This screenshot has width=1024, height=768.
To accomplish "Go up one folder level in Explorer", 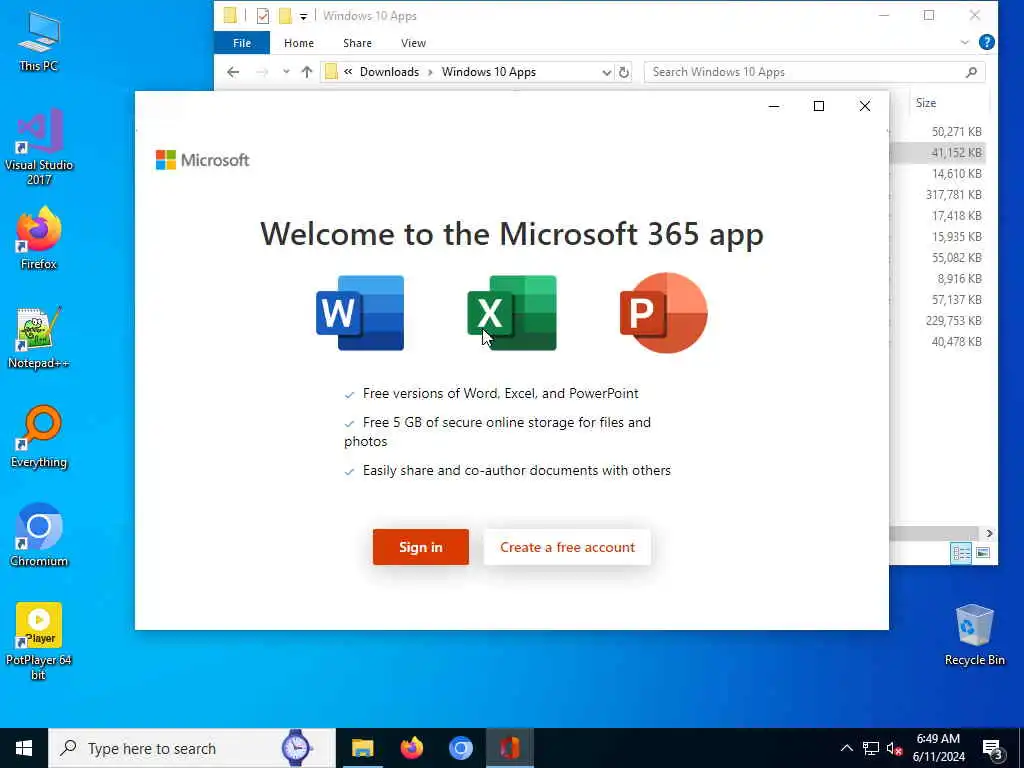I will pos(307,72).
